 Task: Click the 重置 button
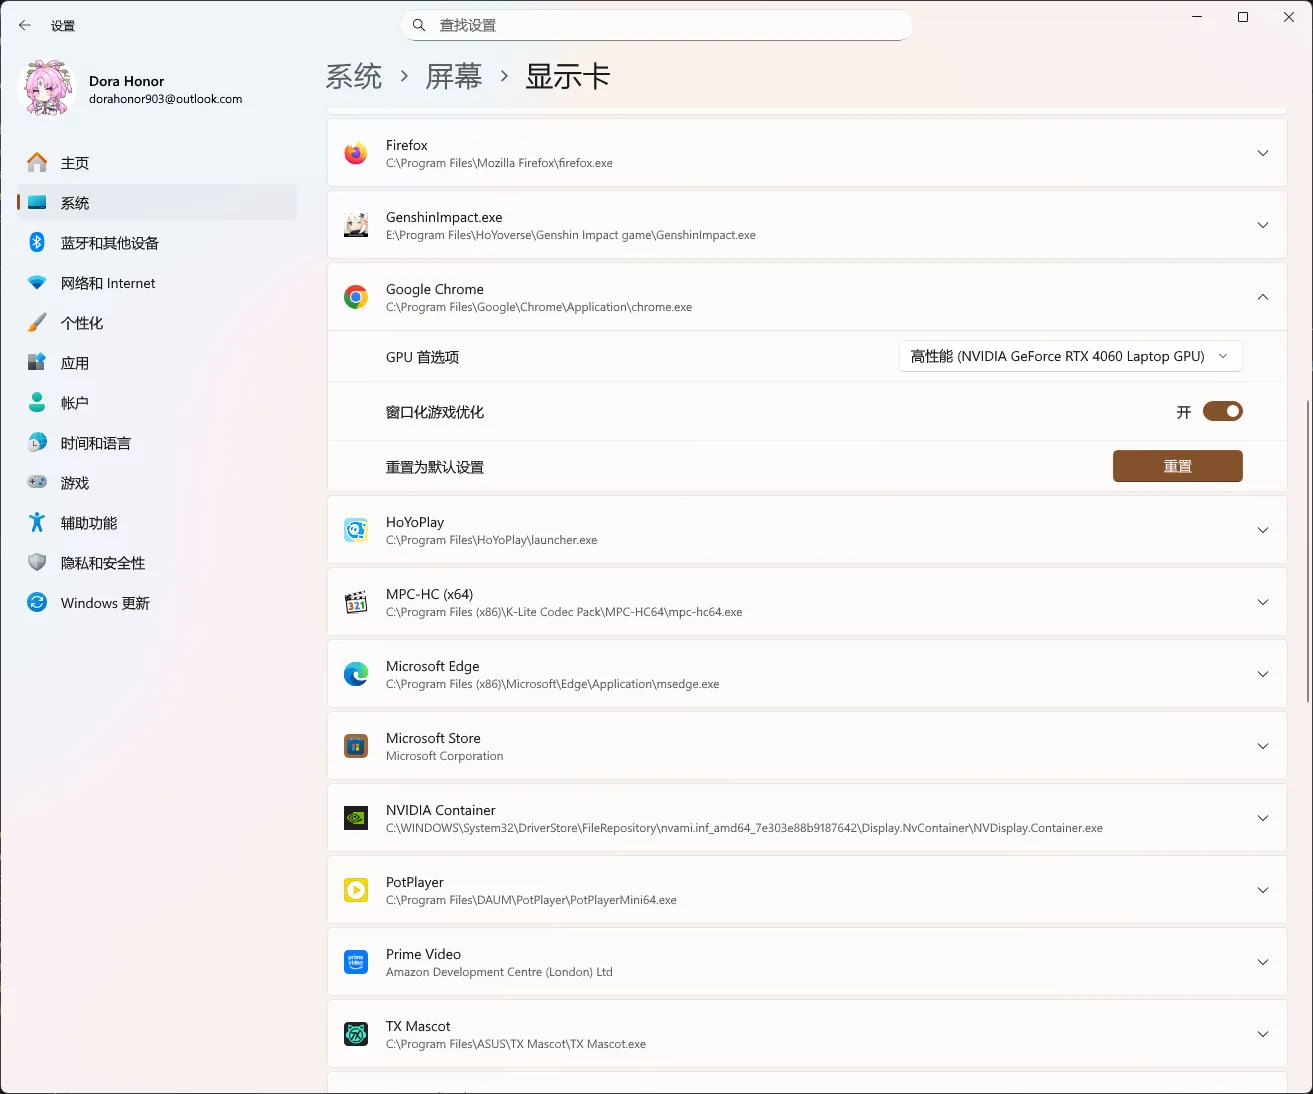point(1177,466)
